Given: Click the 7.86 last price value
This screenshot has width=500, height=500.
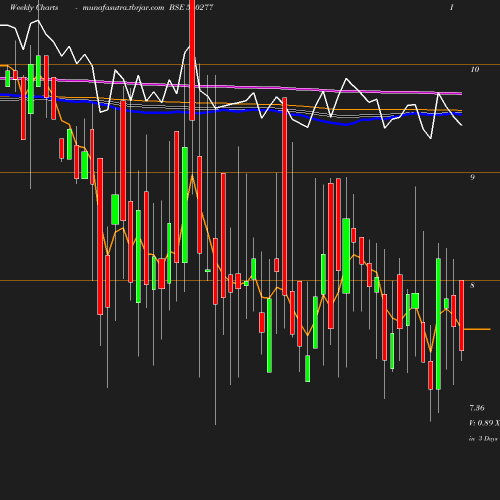Looking at the screenshot, I should [477, 408].
